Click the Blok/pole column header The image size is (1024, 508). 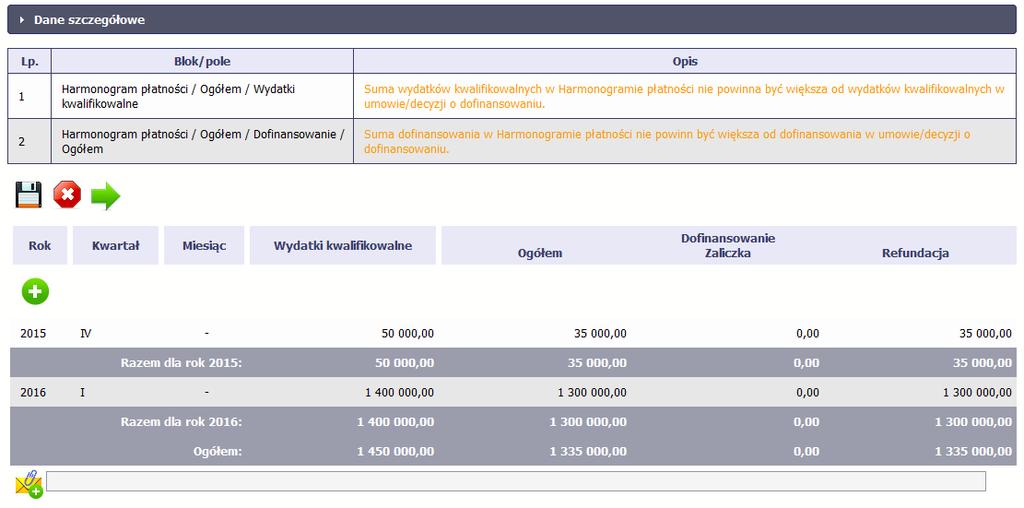pyautogui.click(x=202, y=61)
